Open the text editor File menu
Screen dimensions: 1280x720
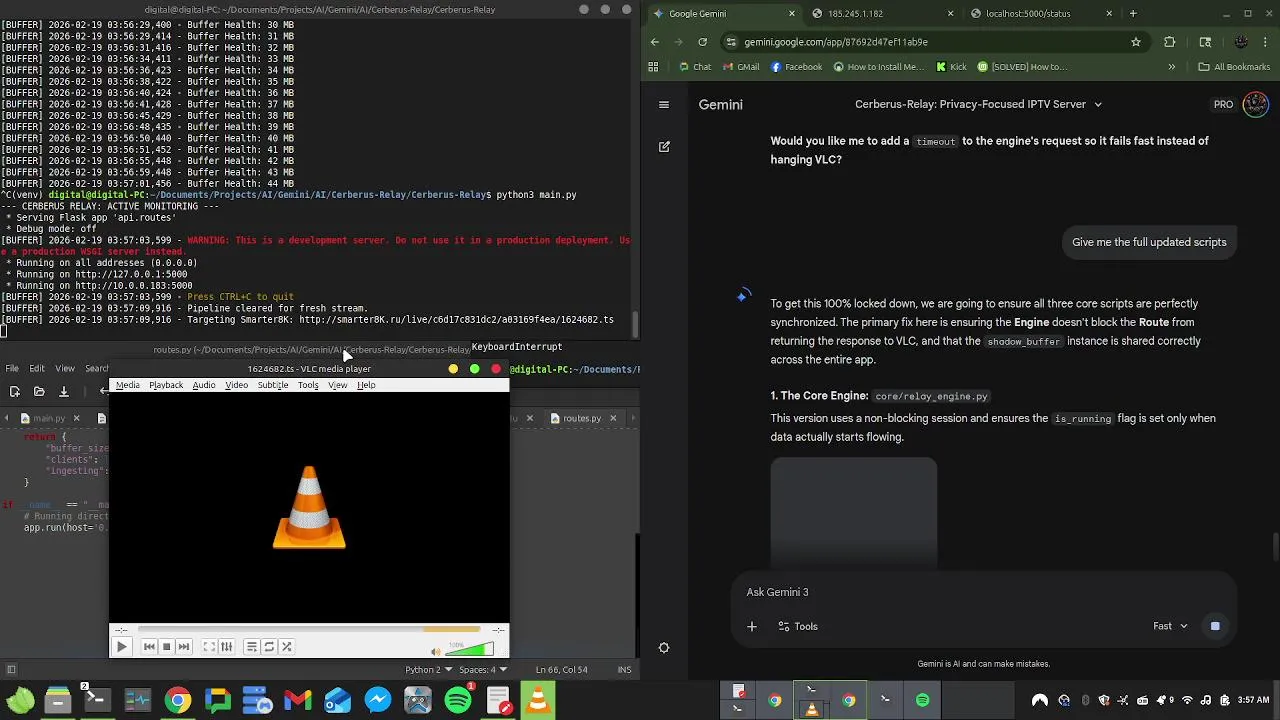(12, 369)
